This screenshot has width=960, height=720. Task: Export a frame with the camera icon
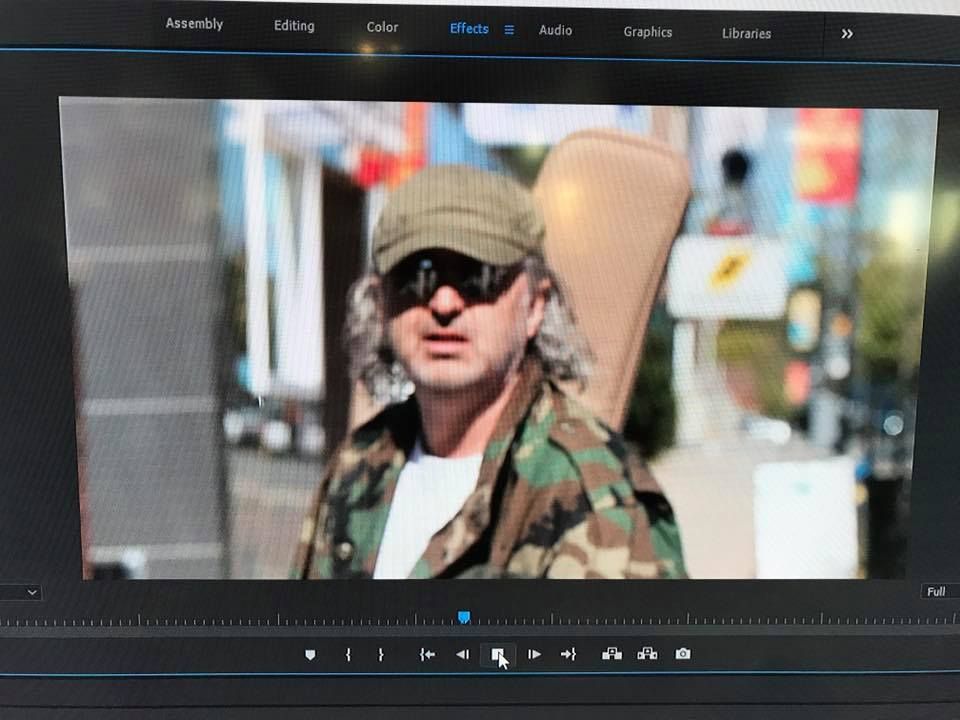[682, 654]
